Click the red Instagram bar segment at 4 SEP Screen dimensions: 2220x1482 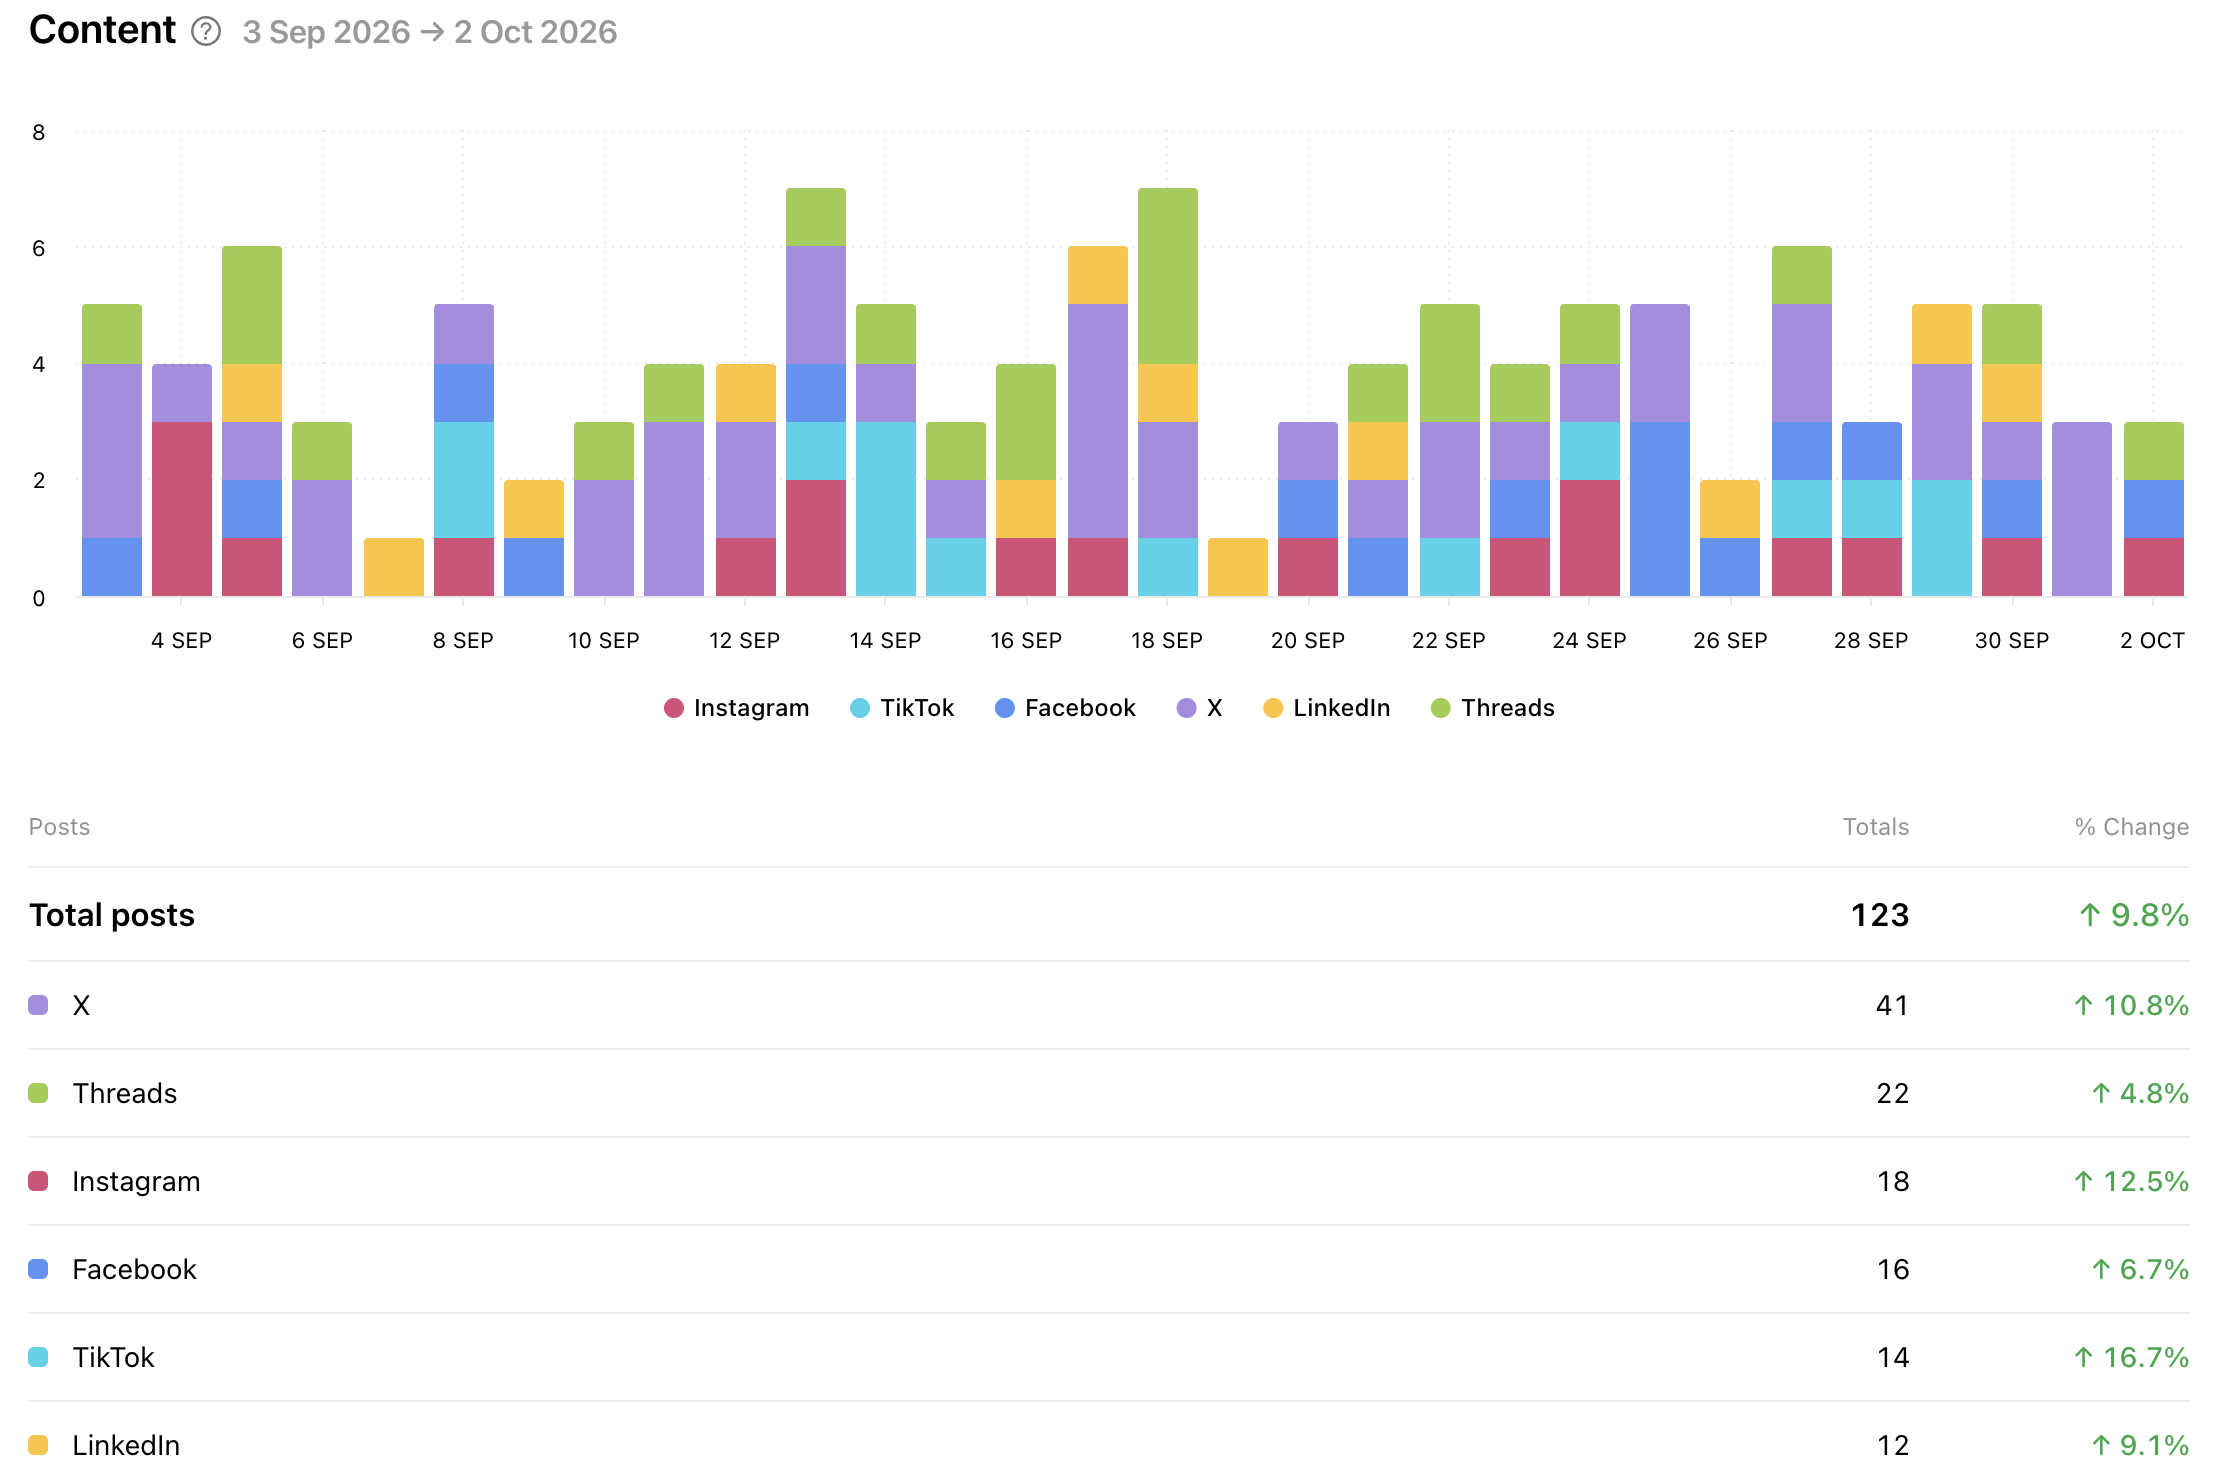tap(182, 509)
